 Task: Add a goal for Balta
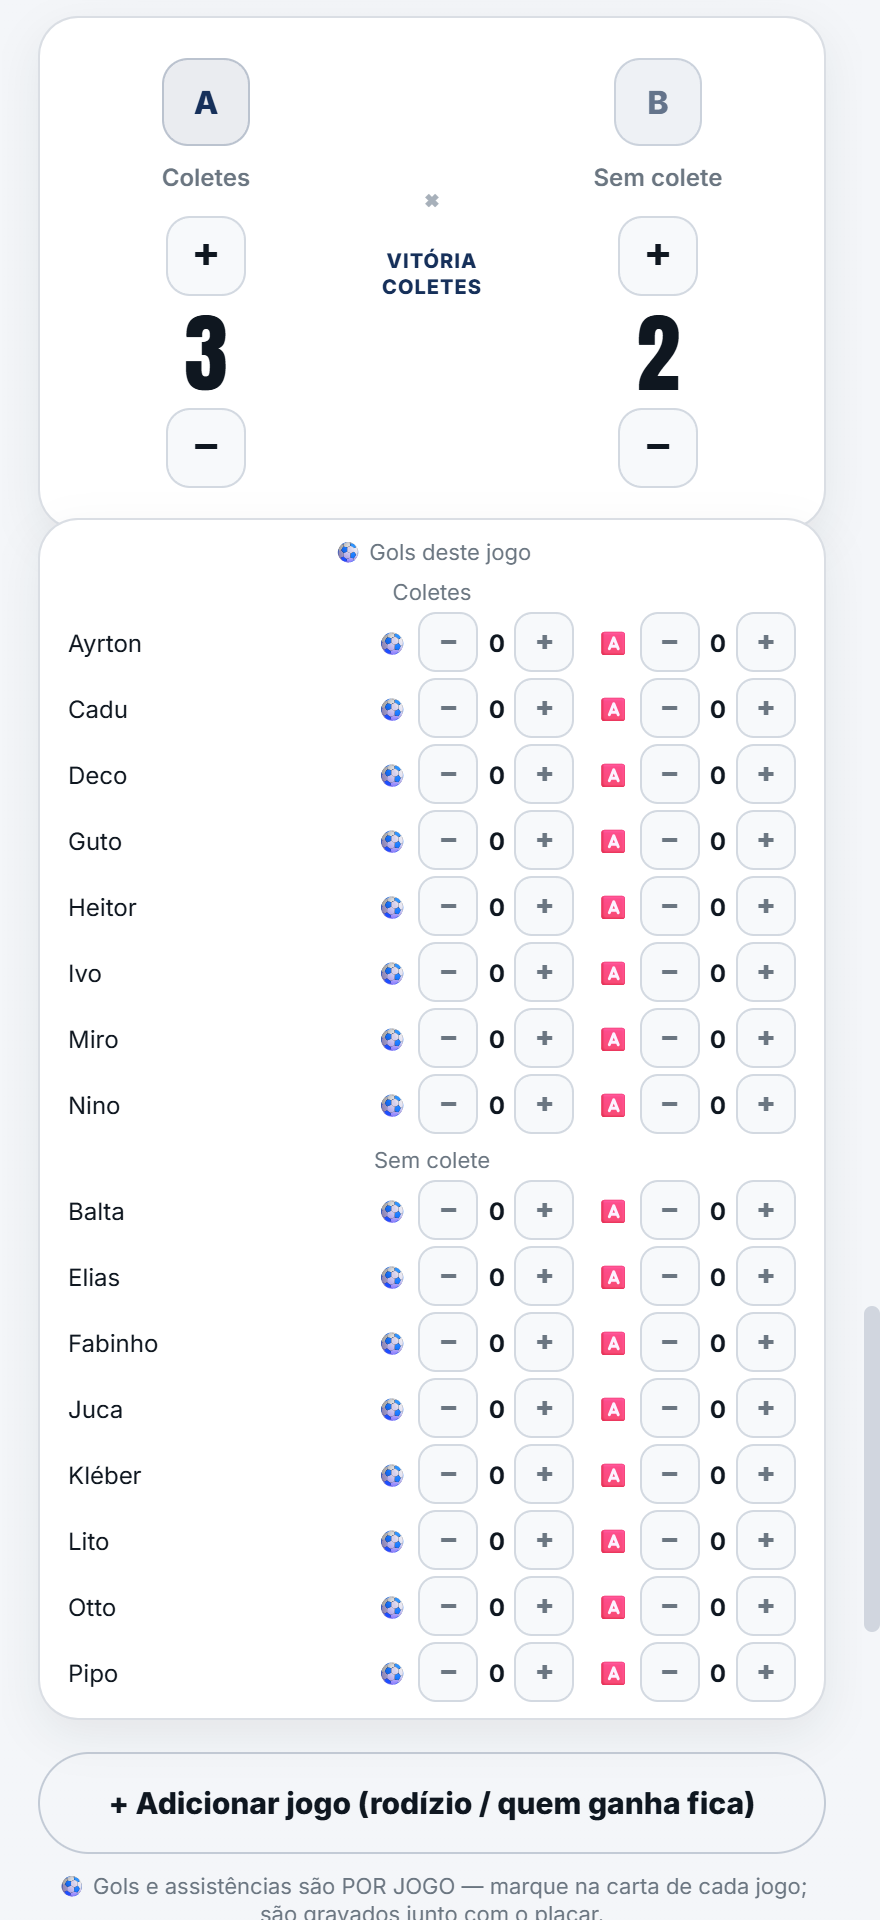544,1210
